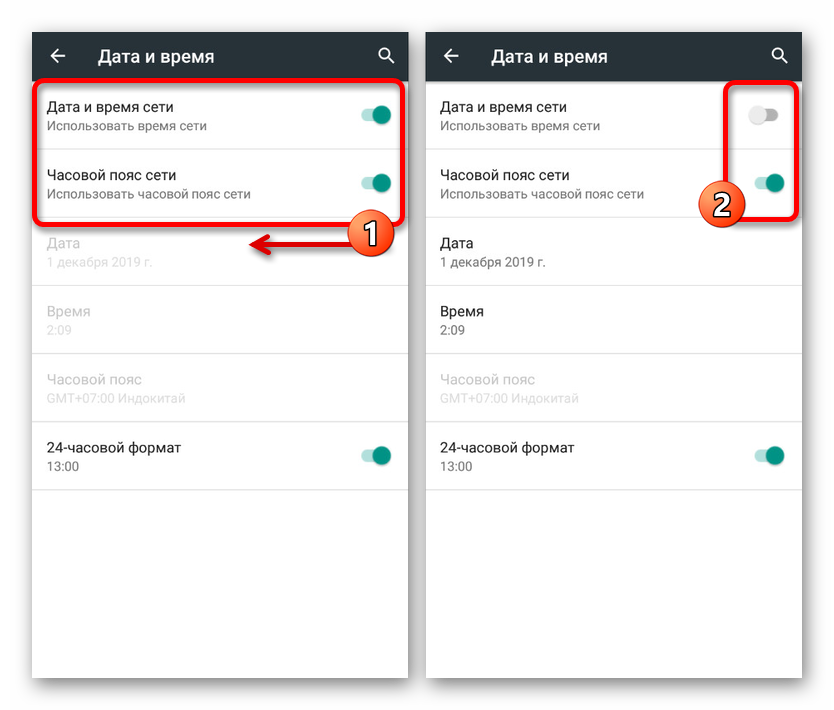Click the orange step 2 badge
This screenshot has width=834, height=710.
(x=722, y=204)
